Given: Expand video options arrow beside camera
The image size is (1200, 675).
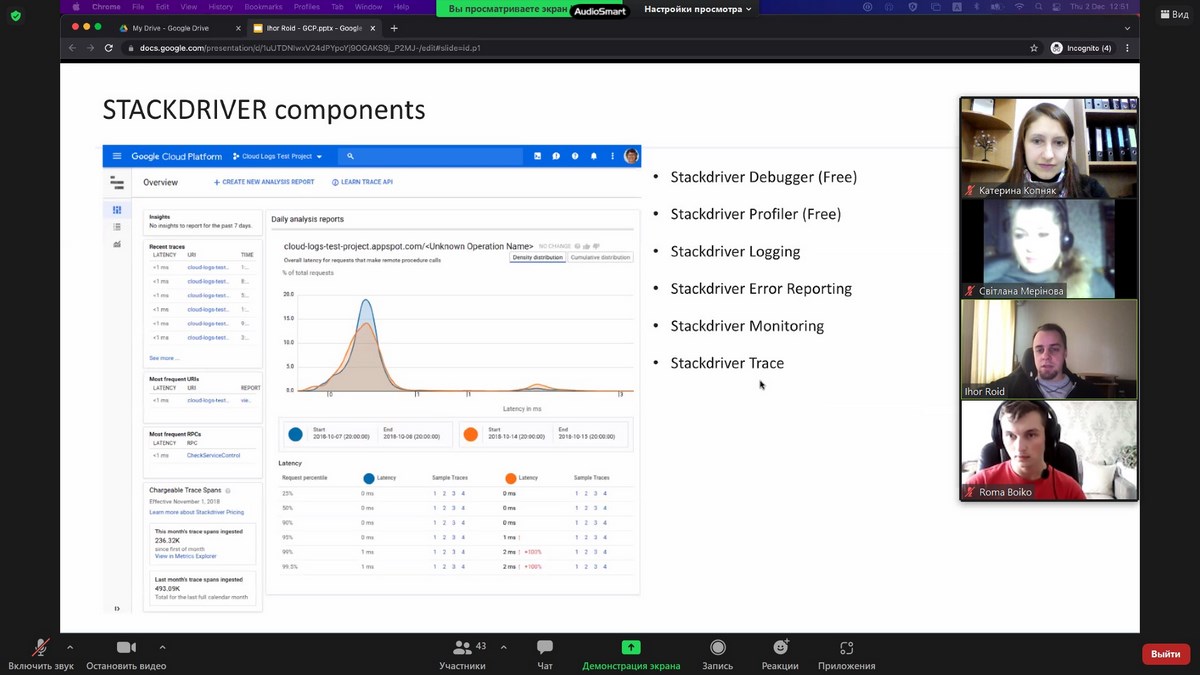Looking at the screenshot, I should coord(162,647).
